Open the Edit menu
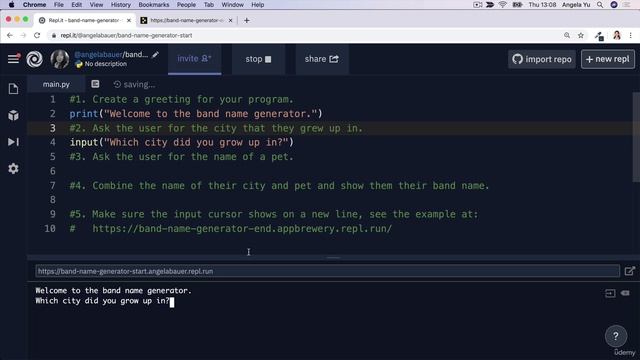The height and width of the screenshot is (360, 640). (76, 5)
